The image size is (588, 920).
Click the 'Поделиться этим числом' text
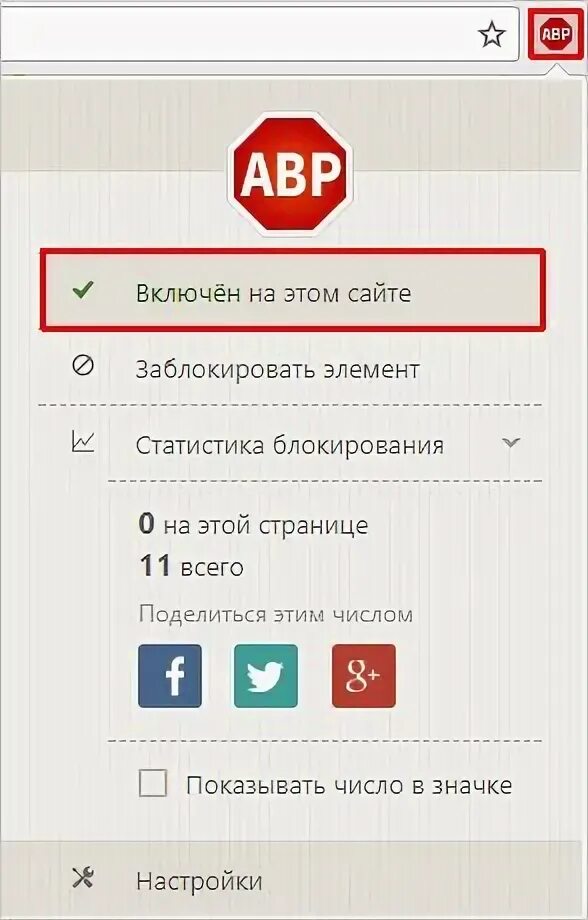[x=276, y=614]
